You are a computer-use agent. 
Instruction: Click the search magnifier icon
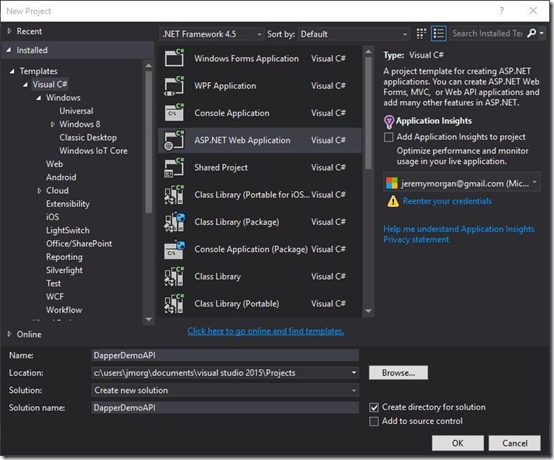[x=531, y=33]
